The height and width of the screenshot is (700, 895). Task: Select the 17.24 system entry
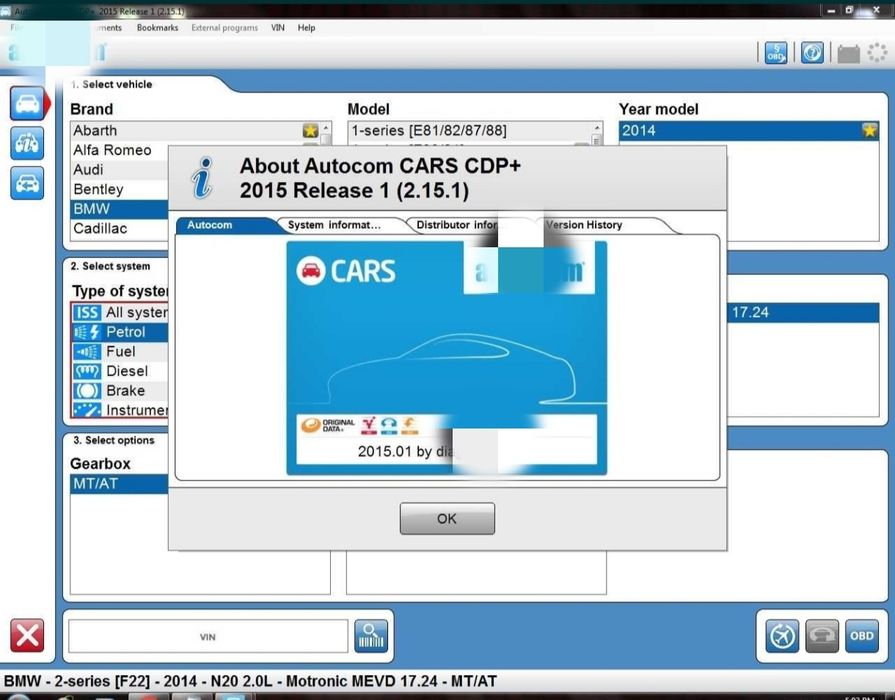[x=804, y=312]
